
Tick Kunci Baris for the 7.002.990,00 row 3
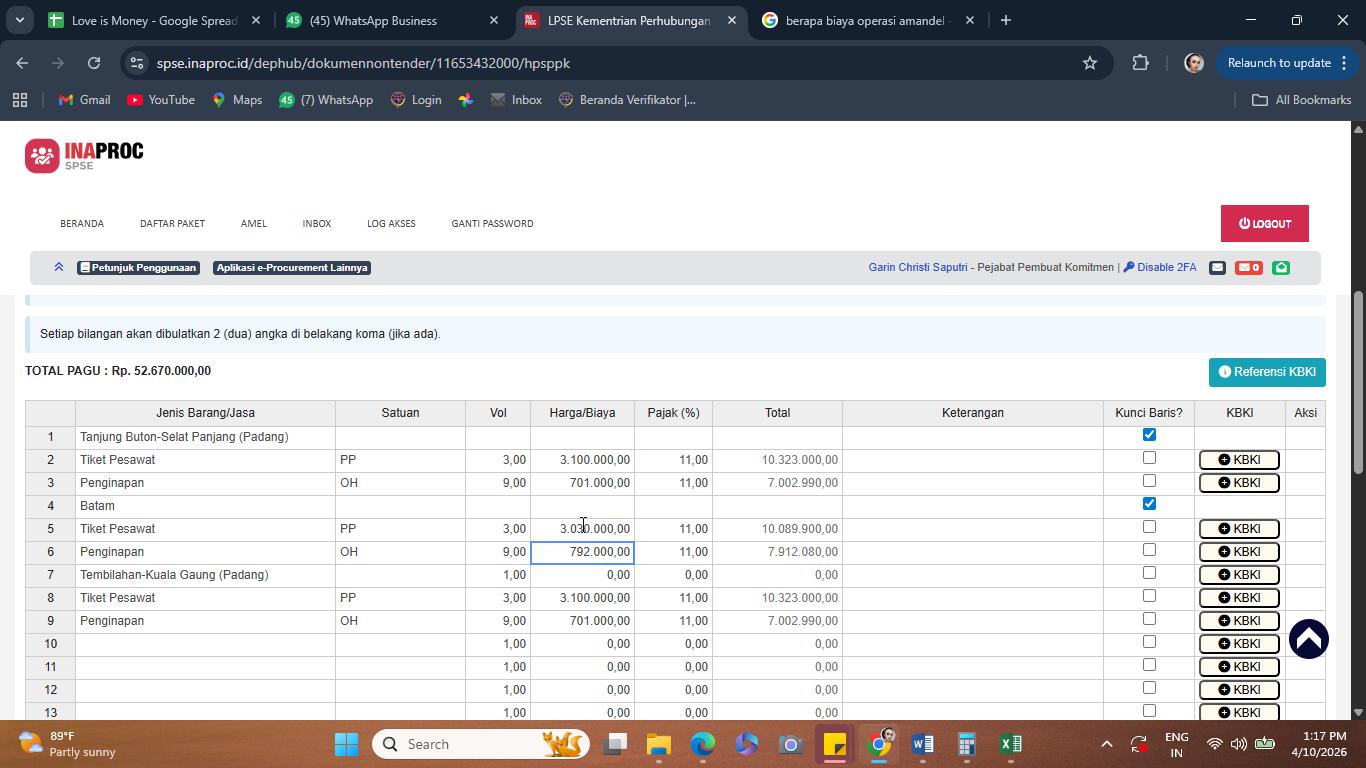pos(1149,481)
